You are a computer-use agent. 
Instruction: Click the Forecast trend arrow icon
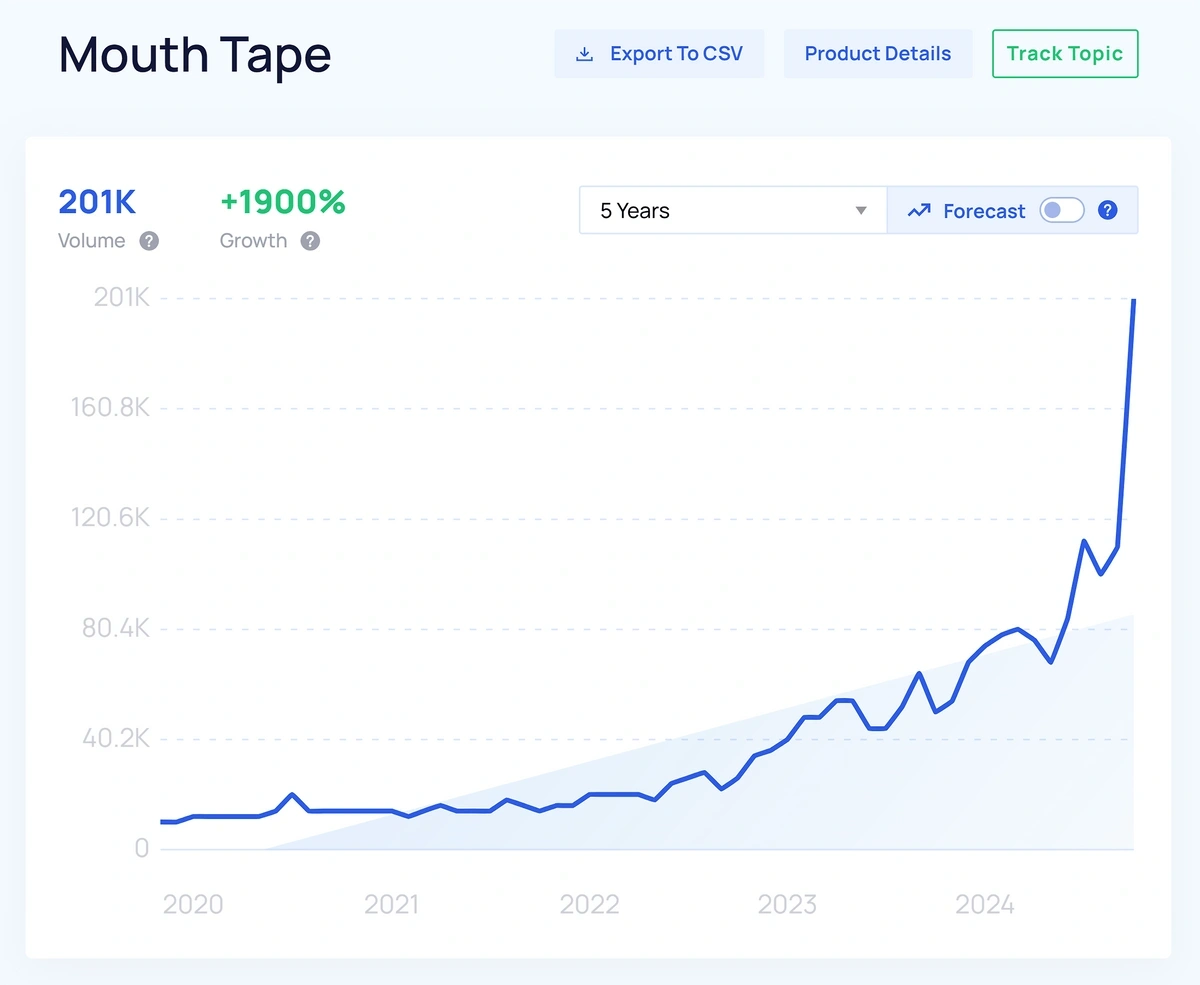click(x=919, y=210)
